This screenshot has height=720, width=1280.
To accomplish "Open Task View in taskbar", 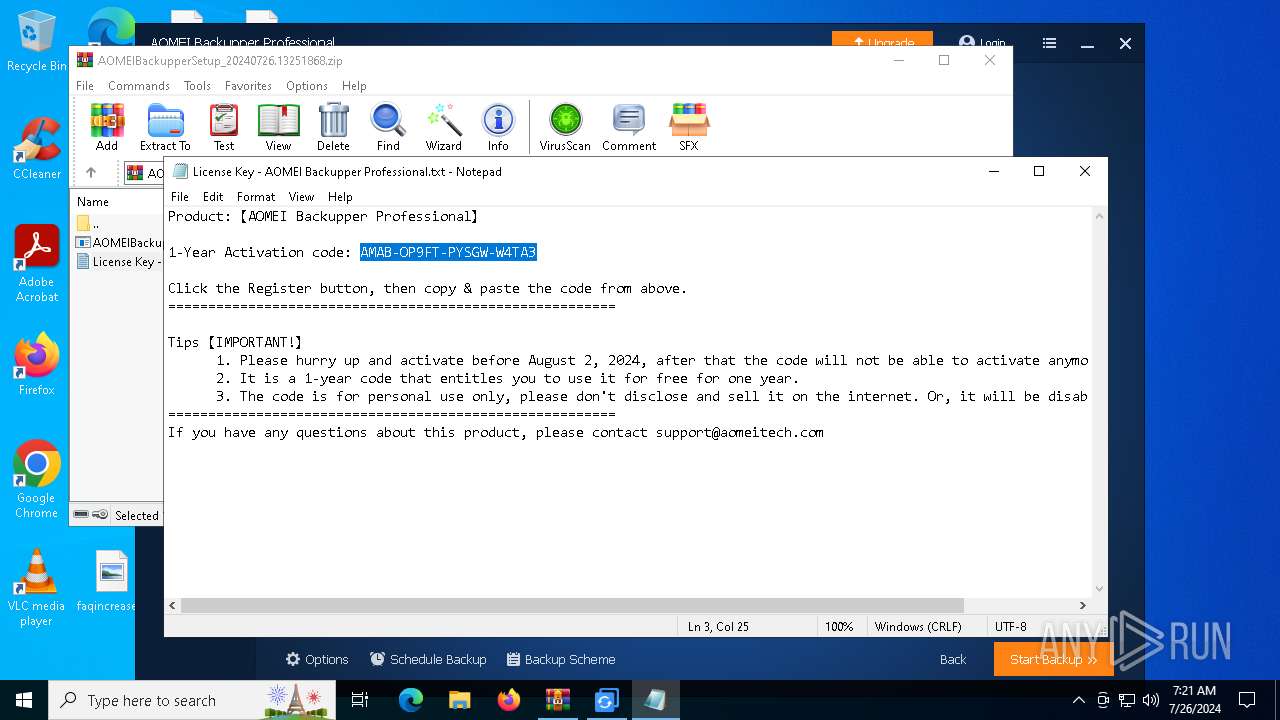I will (x=360, y=700).
